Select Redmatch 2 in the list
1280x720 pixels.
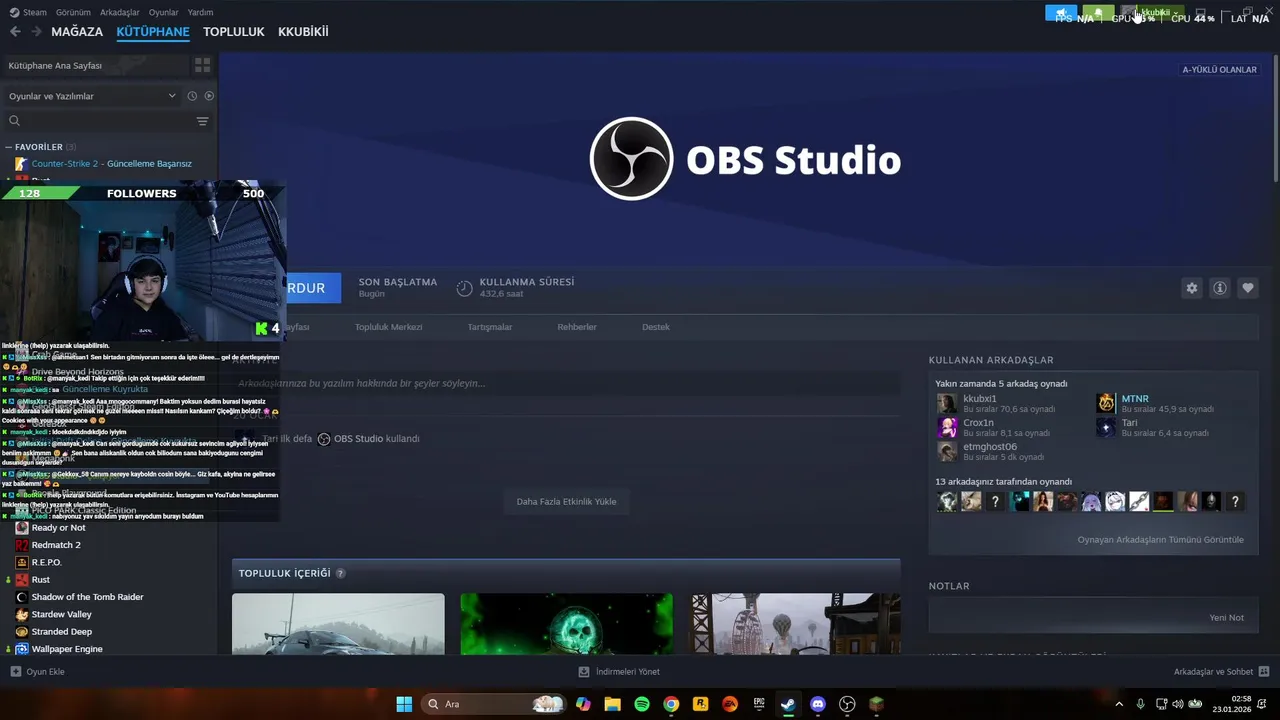click(56, 545)
